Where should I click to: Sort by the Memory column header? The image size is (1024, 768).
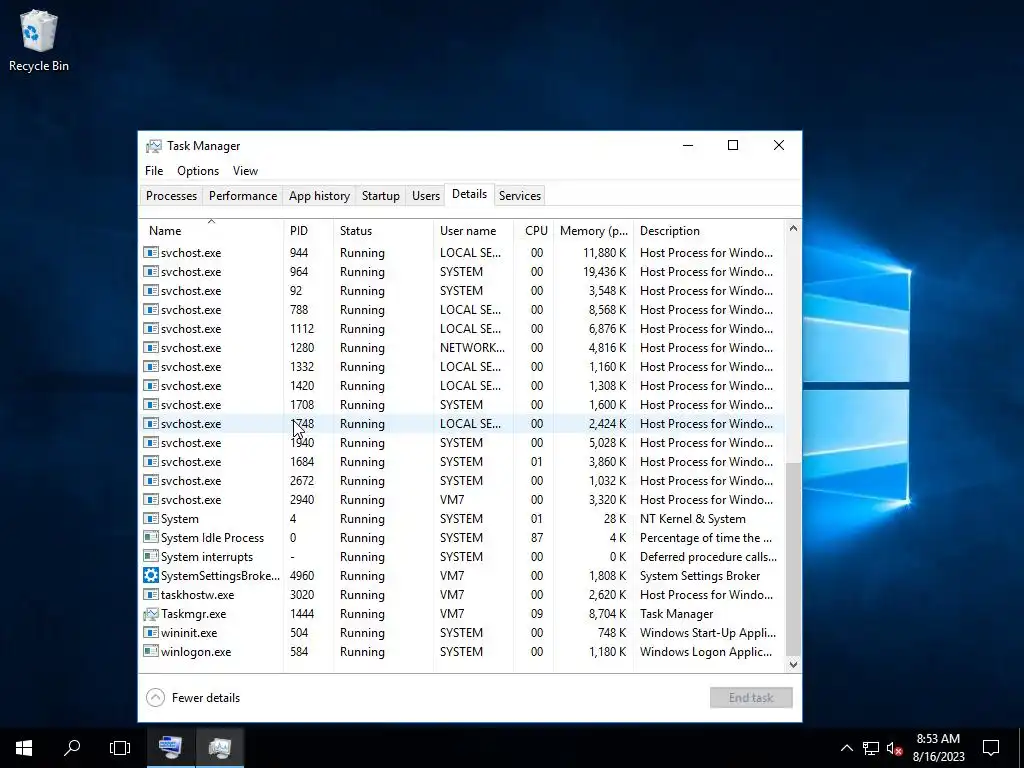coord(593,231)
